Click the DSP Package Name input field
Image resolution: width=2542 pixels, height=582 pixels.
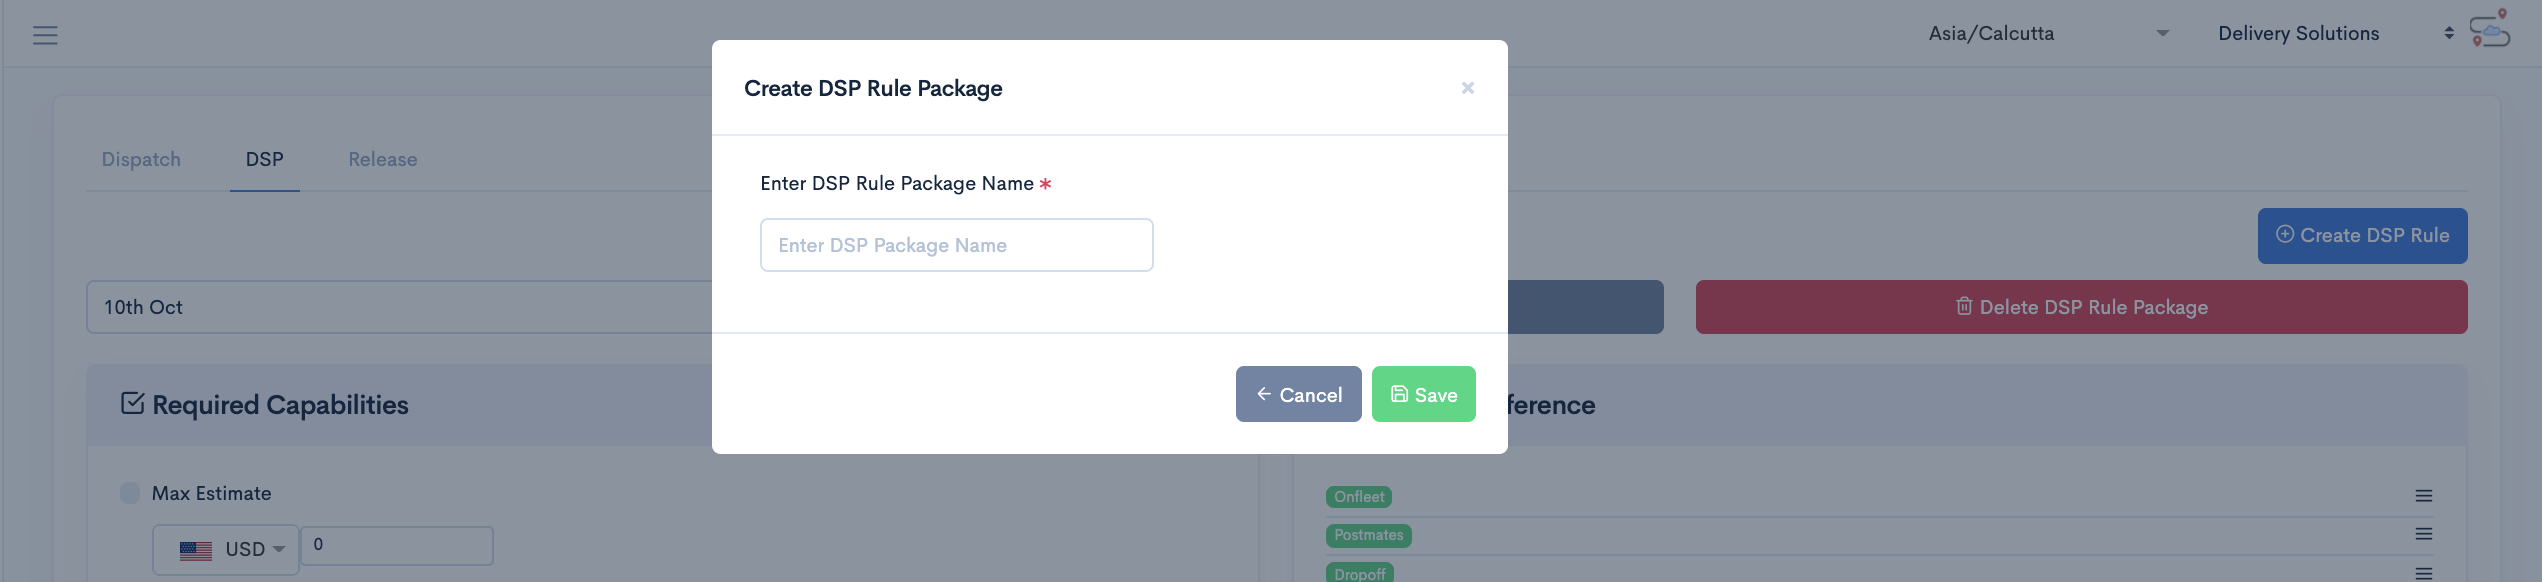click(x=956, y=245)
